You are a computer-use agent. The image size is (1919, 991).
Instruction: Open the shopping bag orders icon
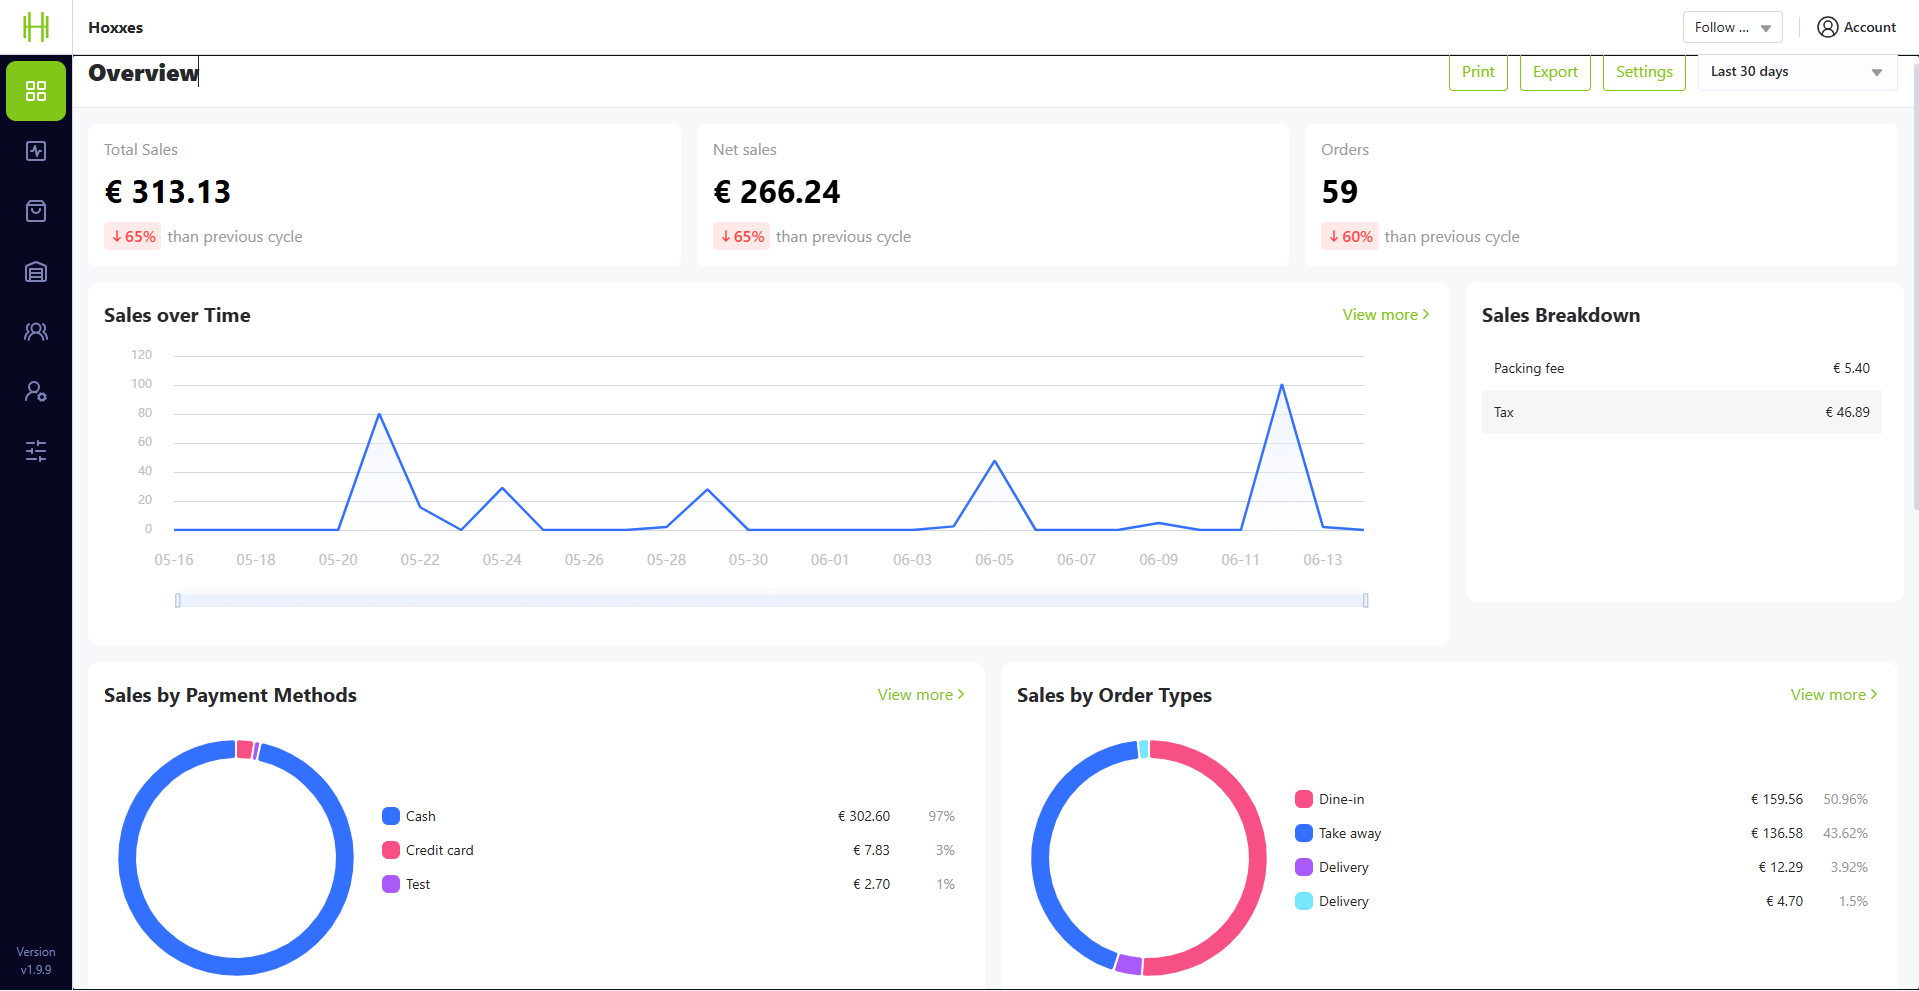click(x=36, y=211)
